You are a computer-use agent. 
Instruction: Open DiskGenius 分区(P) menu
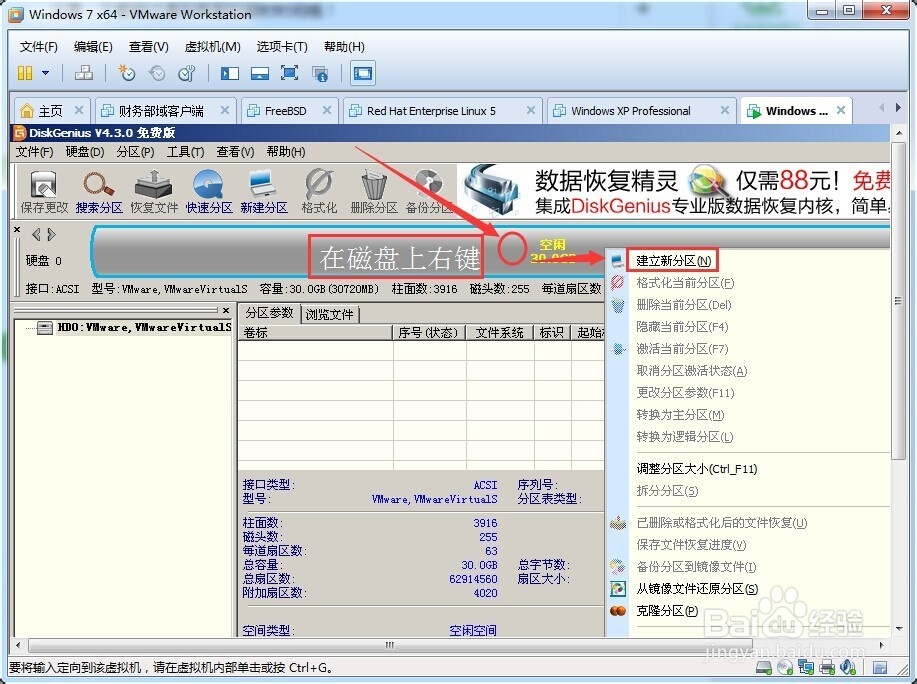[x=135, y=152]
